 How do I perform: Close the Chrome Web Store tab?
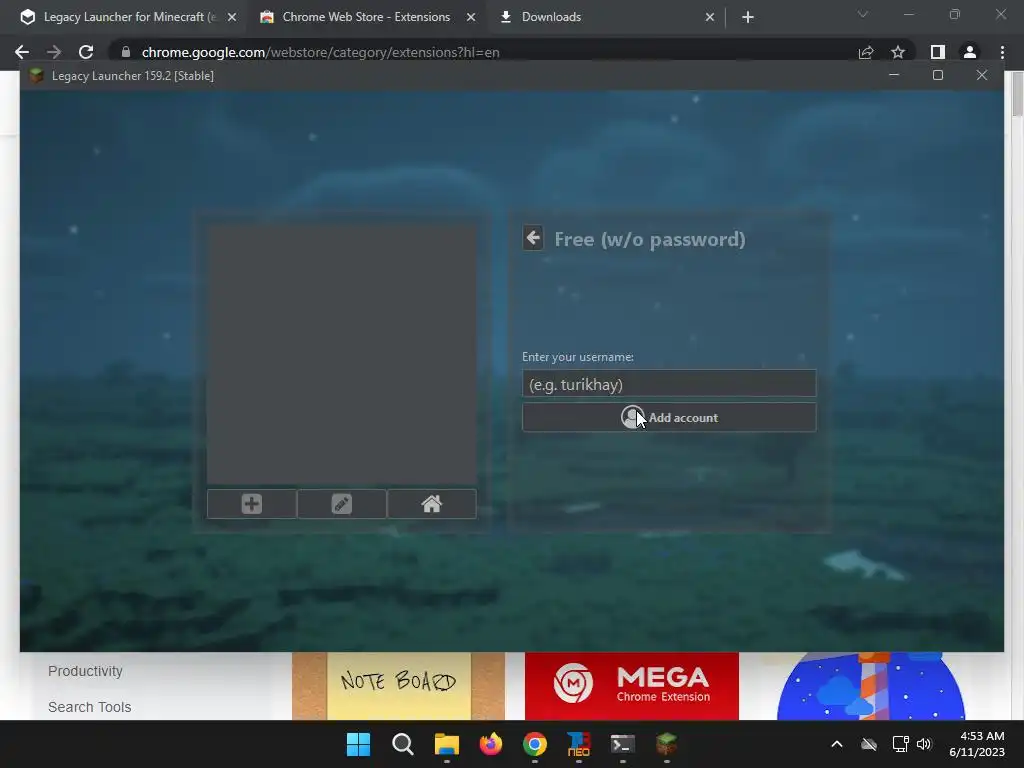tap(471, 17)
